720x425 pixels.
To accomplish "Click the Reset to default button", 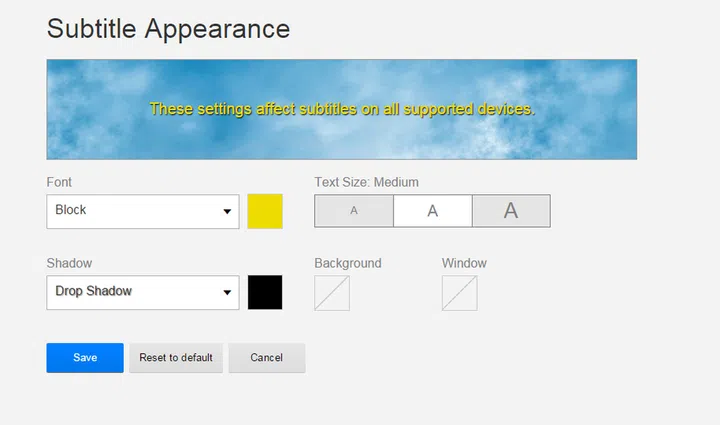I will [x=176, y=358].
